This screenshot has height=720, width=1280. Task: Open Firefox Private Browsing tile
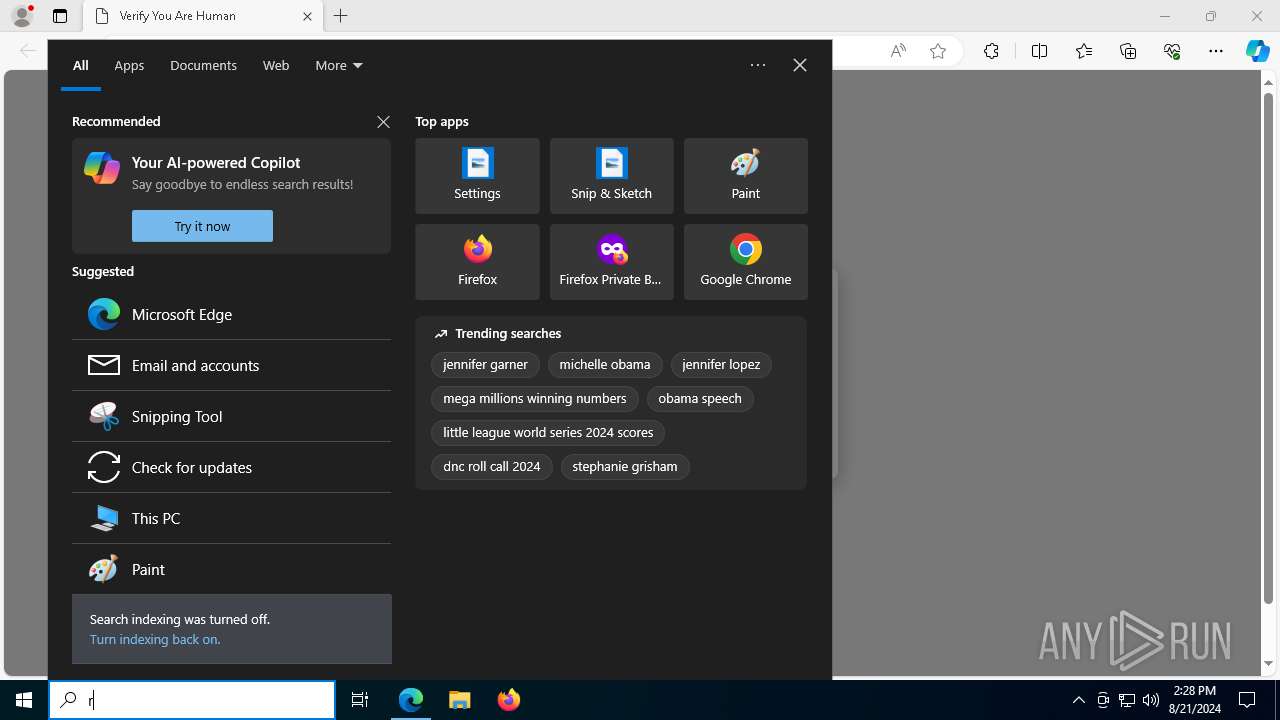tap(611, 262)
